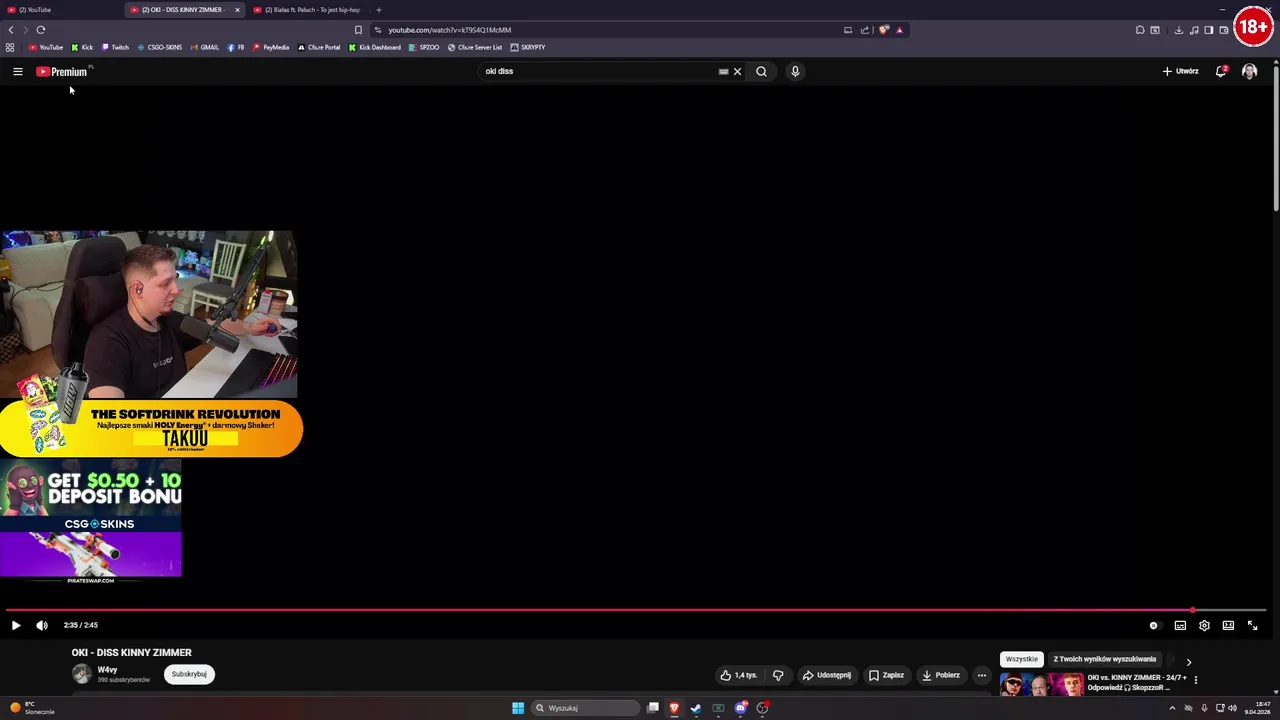
Task: Open media control music note icon
Action: pyautogui.click(x=1194, y=30)
